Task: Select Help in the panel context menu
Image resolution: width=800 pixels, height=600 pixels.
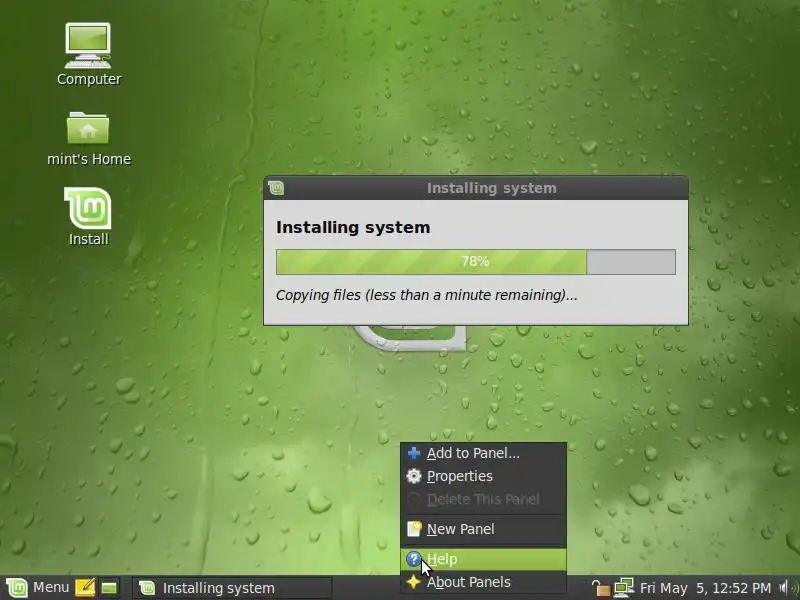Action: click(x=483, y=559)
